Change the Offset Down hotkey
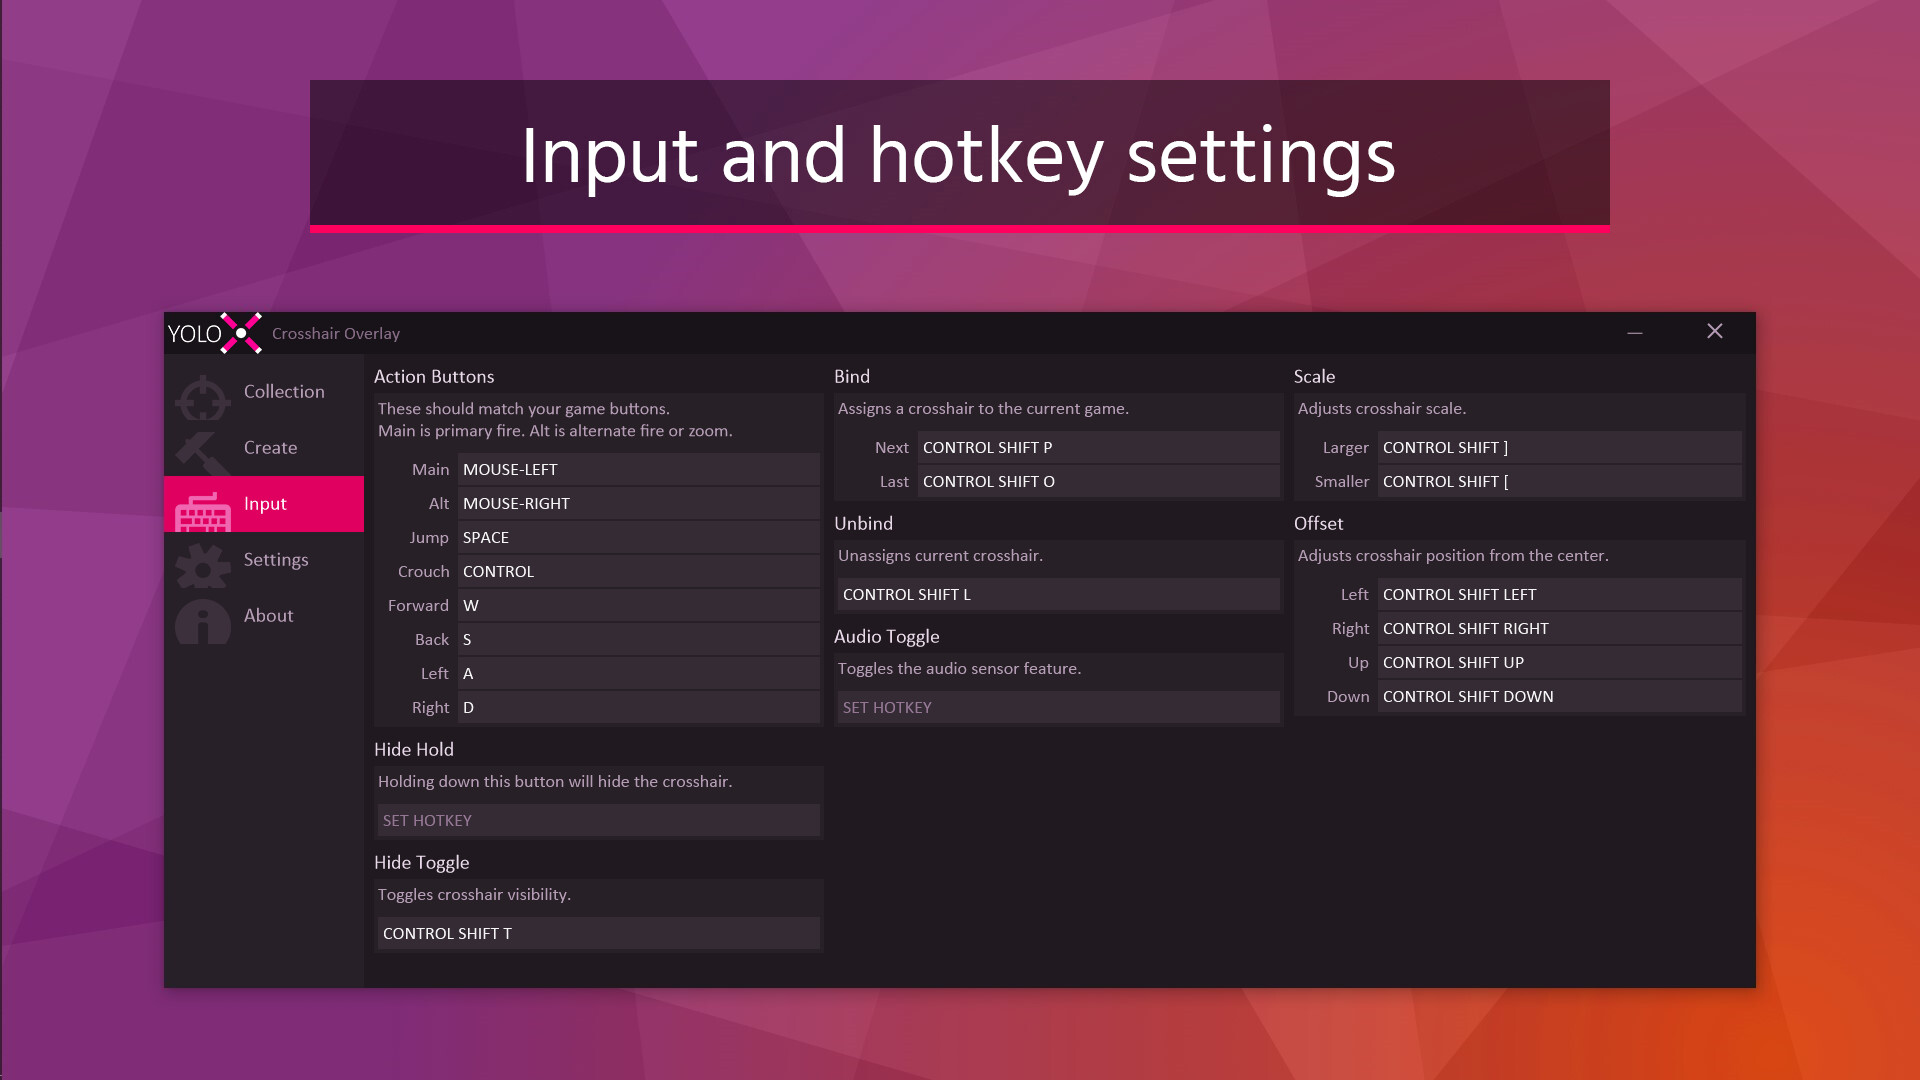 (1558, 696)
